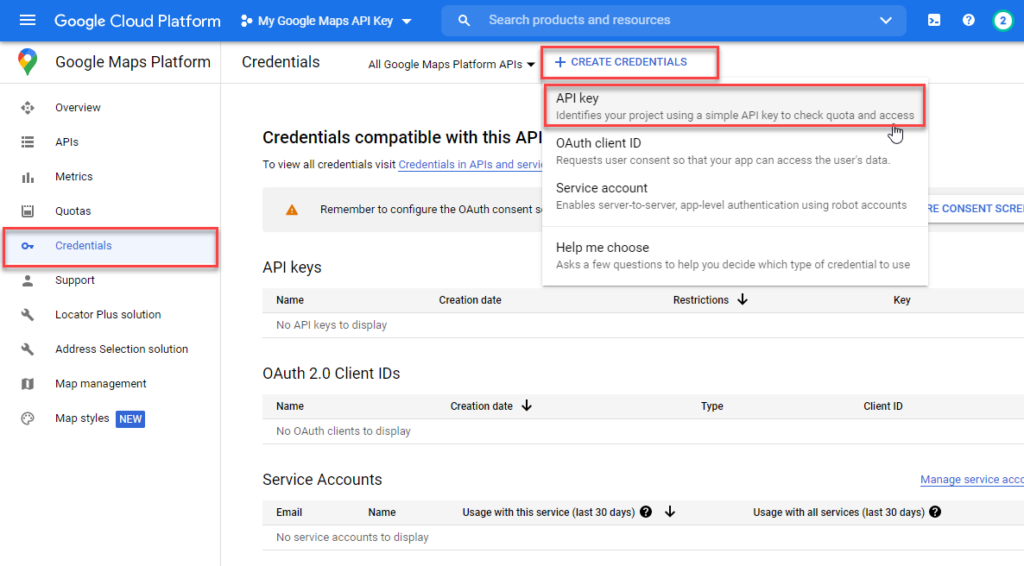Image resolution: width=1024 pixels, height=566 pixels.
Task: Click the Google Maps Platform pin logo
Action: coord(28,62)
